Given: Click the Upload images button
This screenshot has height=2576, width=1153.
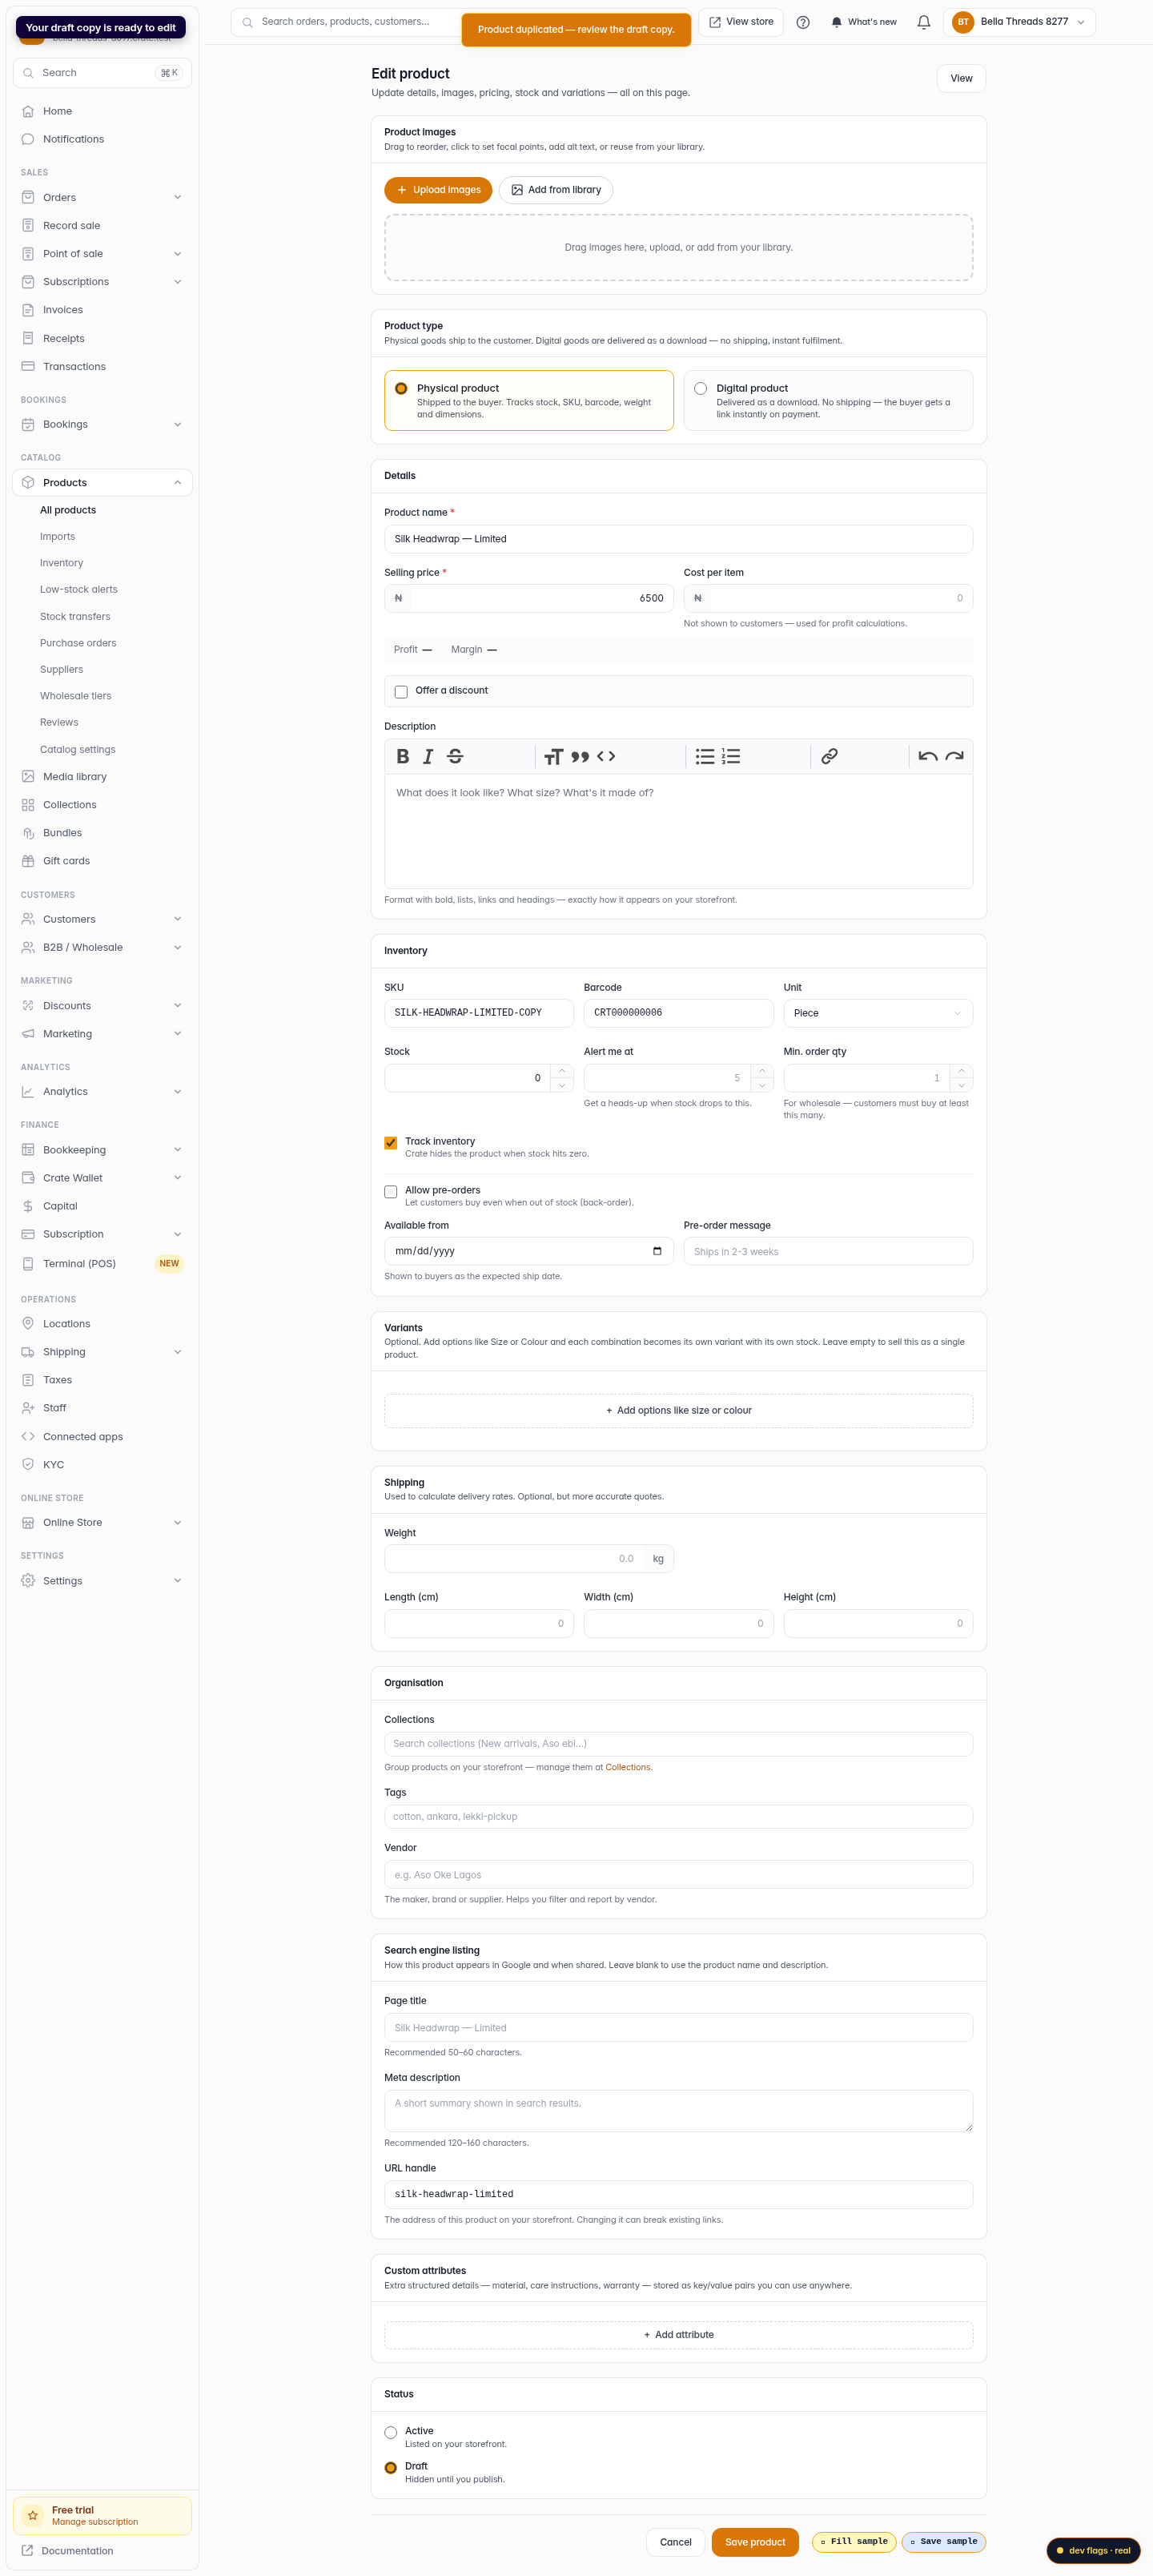Looking at the screenshot, I should tap(438, 190).
